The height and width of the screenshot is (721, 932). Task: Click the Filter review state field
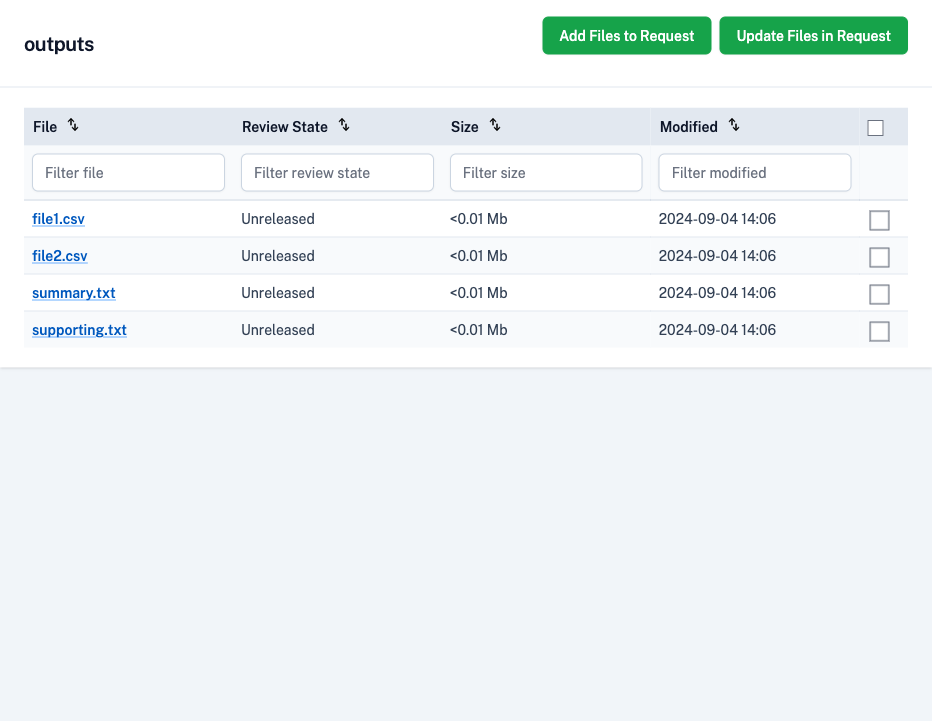[x=337, y=172]
